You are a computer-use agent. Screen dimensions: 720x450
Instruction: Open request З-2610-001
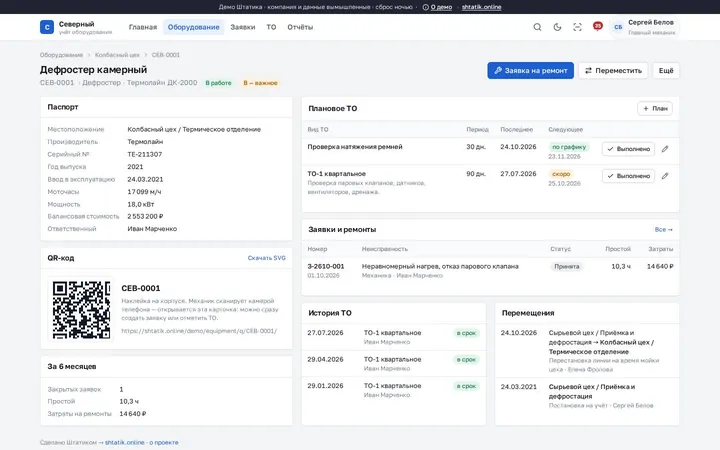326,266
